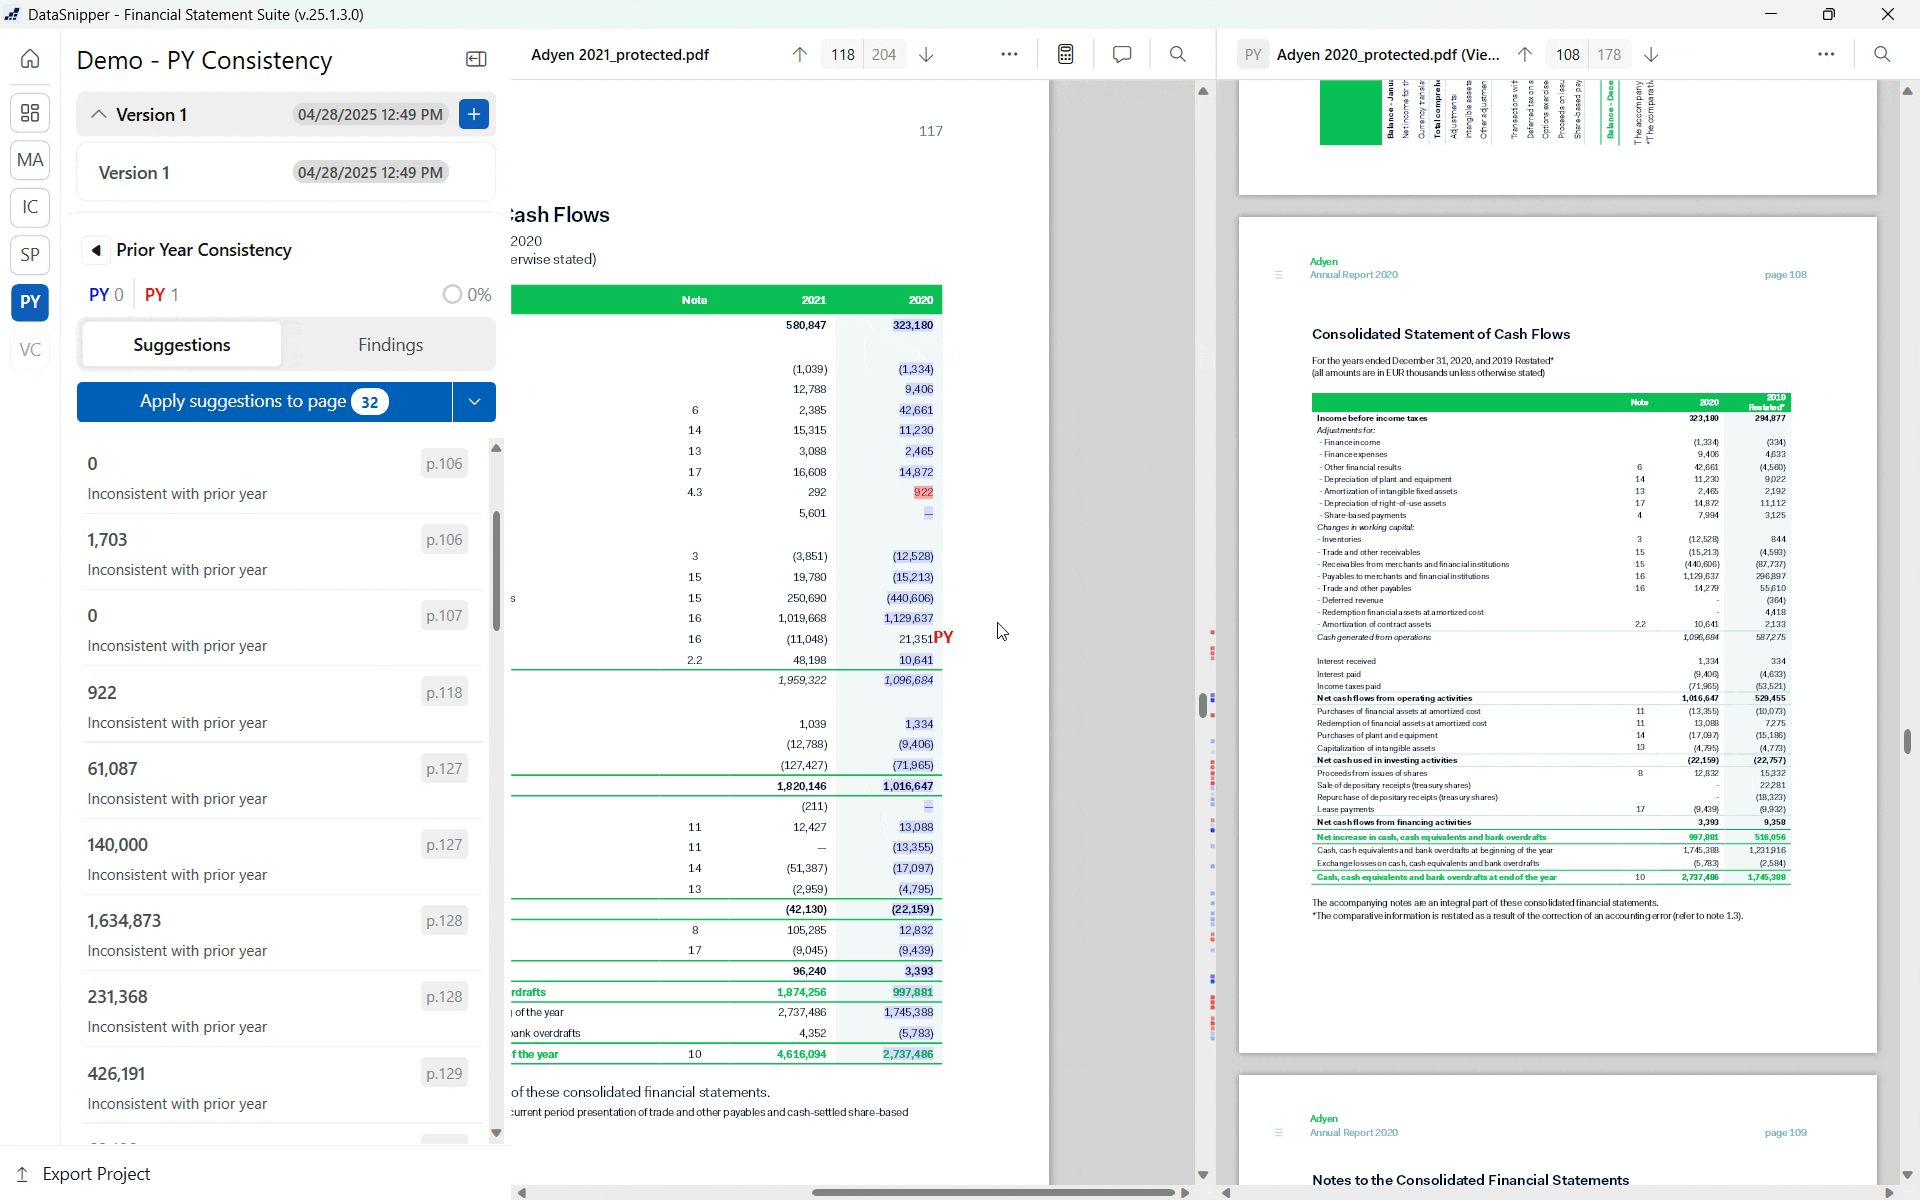
Task: Collapse the Version 1 header
Action: [x=98, y=114]
